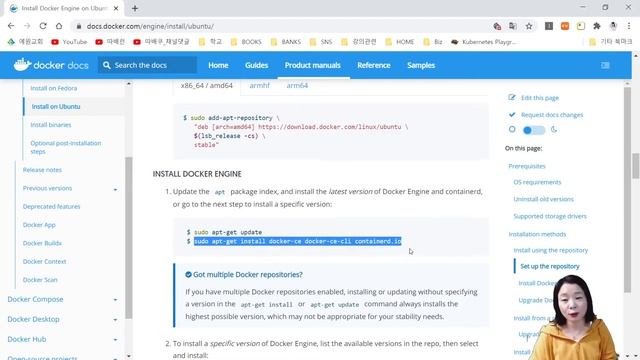
Task: Click the search magnifier icon
Action: click(107, 65)
